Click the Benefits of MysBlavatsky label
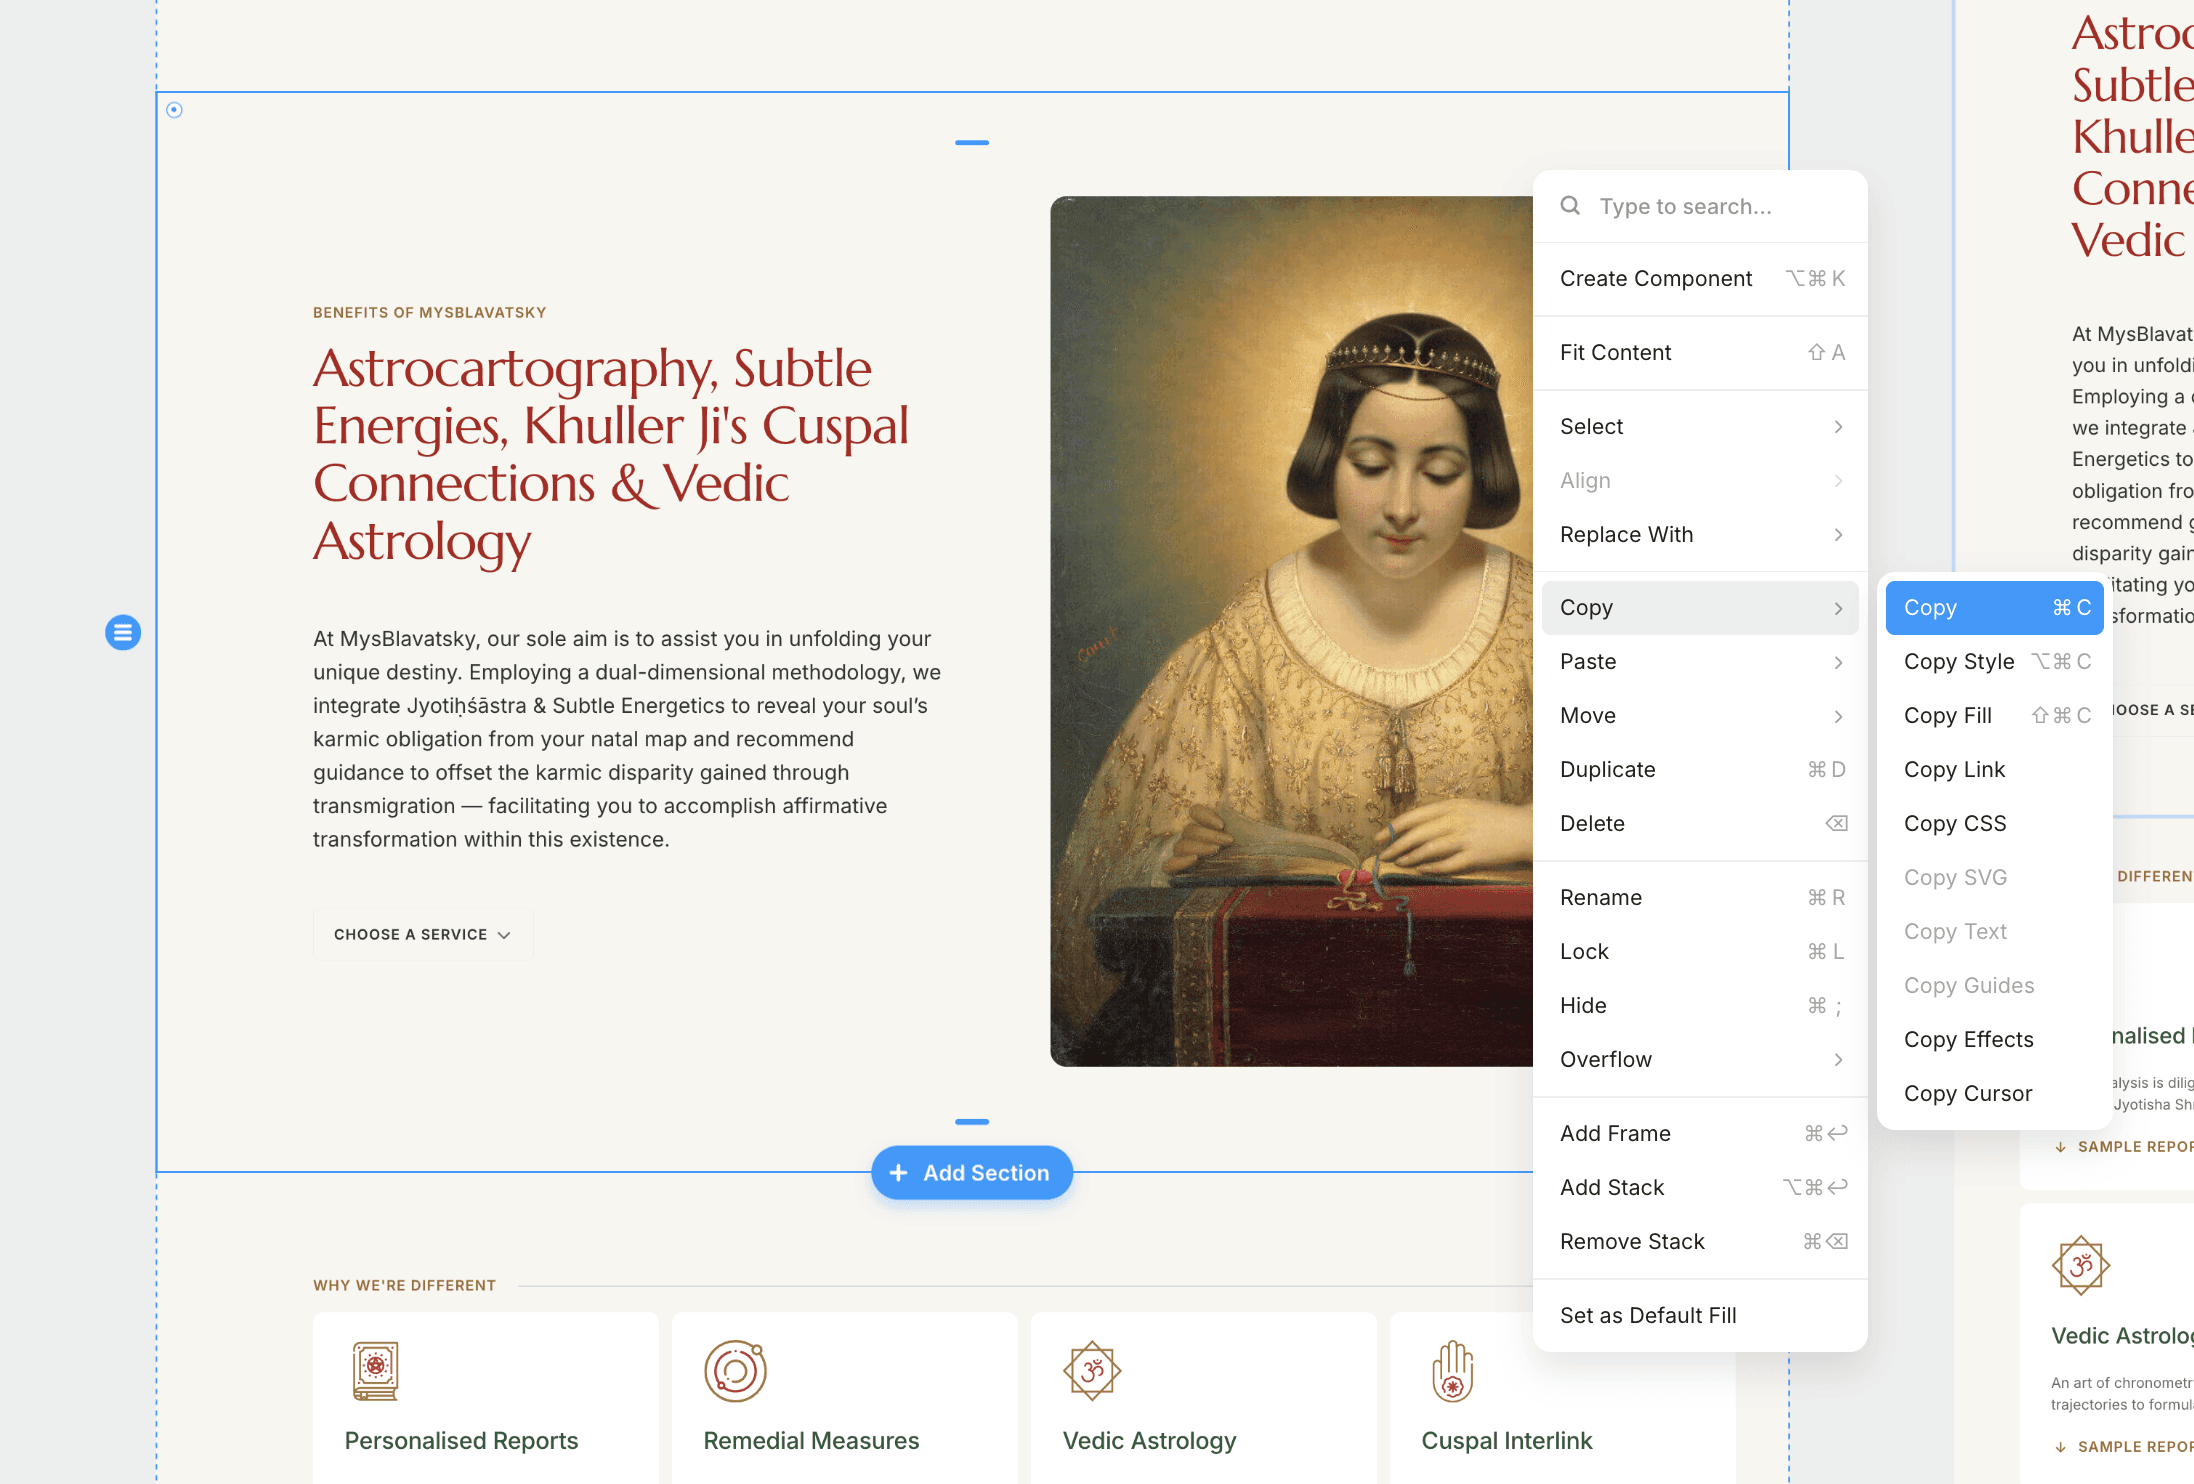The image size is (2194, 1484). pyautogui.click(x=430, y=313)
